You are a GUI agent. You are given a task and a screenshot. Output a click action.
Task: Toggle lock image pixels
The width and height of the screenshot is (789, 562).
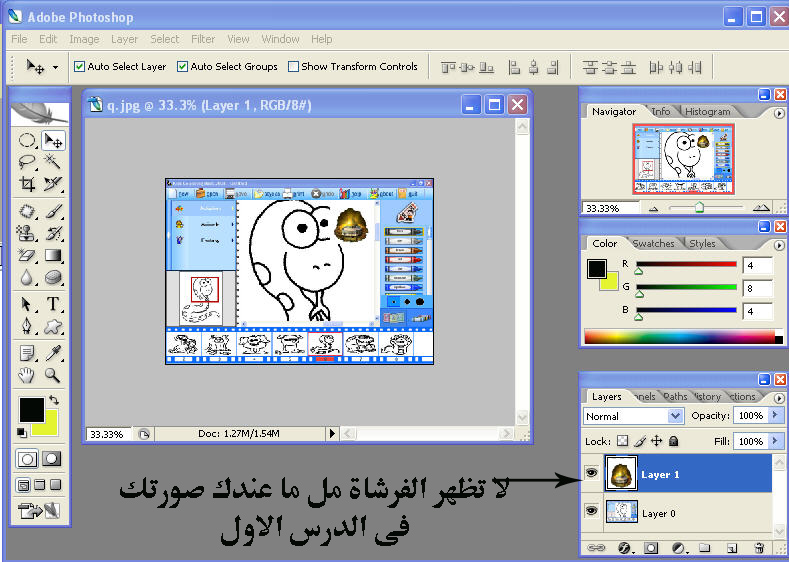640,441
